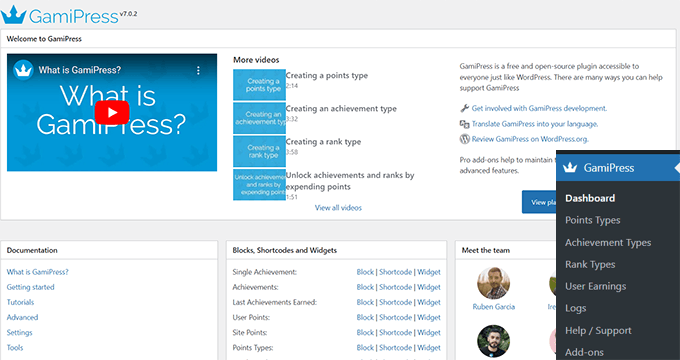Click the WordPress icon beside Review GamiPress

pyautogui.click(x=464, y=139)
